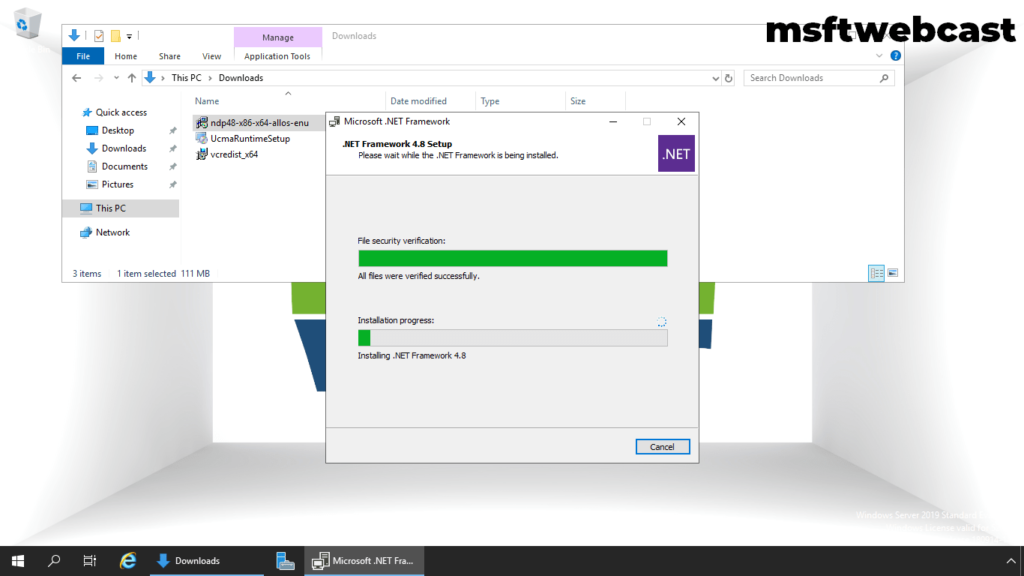Open the Share ribbon tab
This screenshot has width=1024, height=576.
coord(169,56)
